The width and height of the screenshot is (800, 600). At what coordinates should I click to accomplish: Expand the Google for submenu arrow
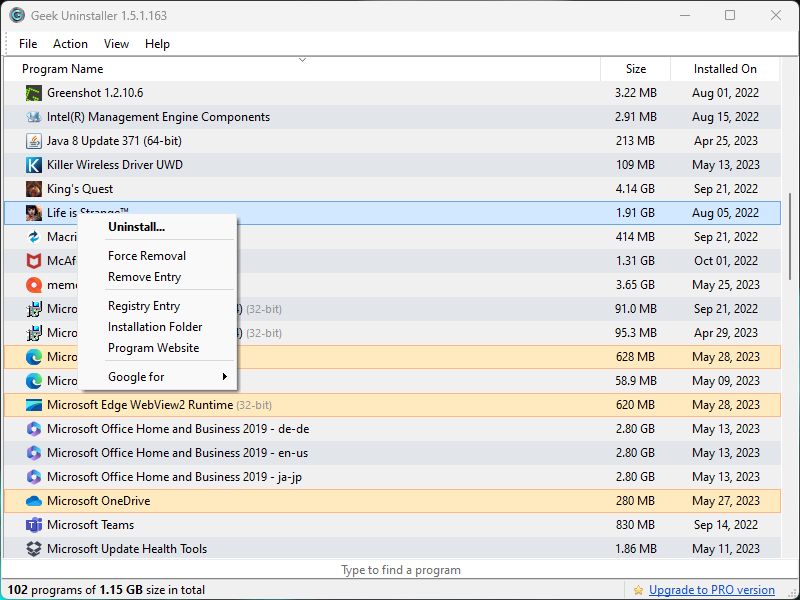click(x=224, y=377)
